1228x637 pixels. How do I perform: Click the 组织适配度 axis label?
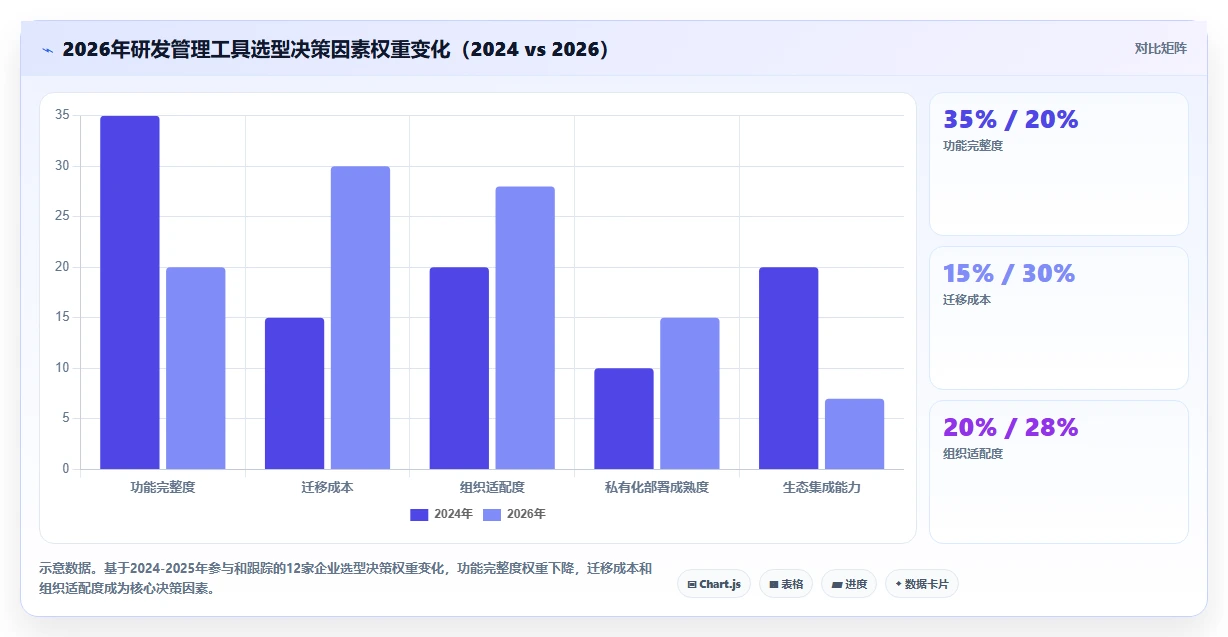(x=492, y=487)
